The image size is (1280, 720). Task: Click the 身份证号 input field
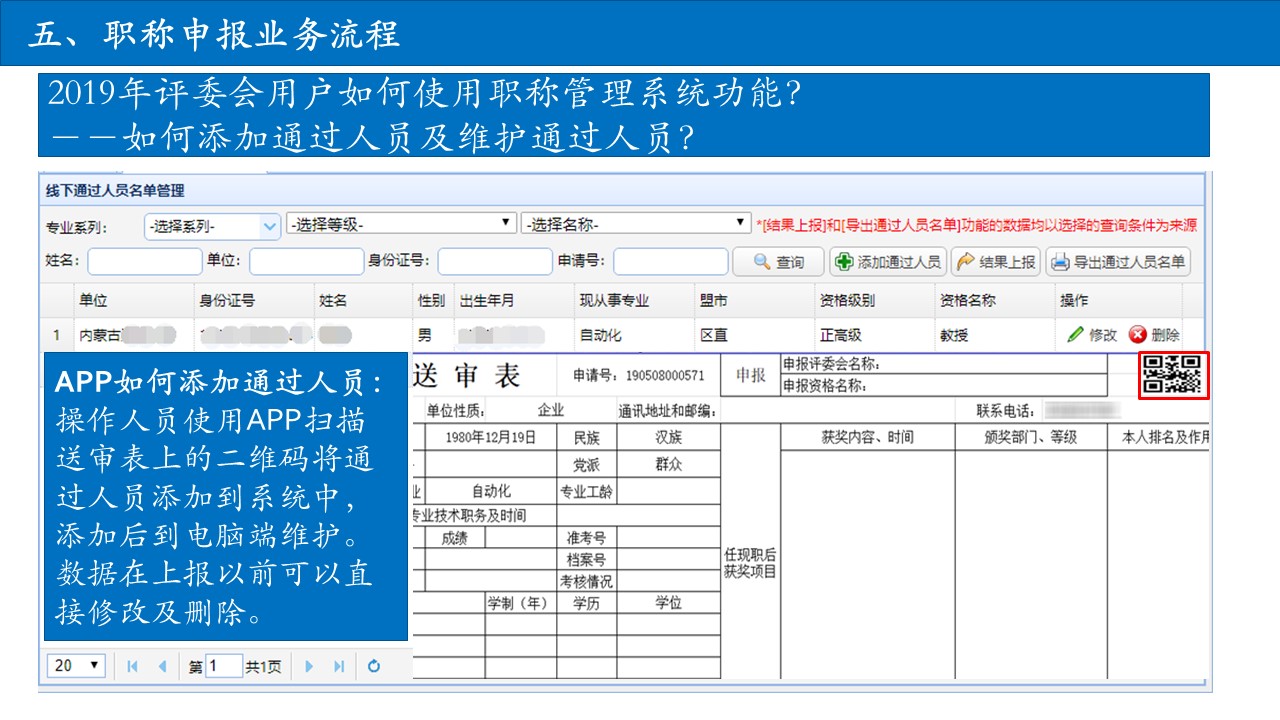tap(494, 262)
